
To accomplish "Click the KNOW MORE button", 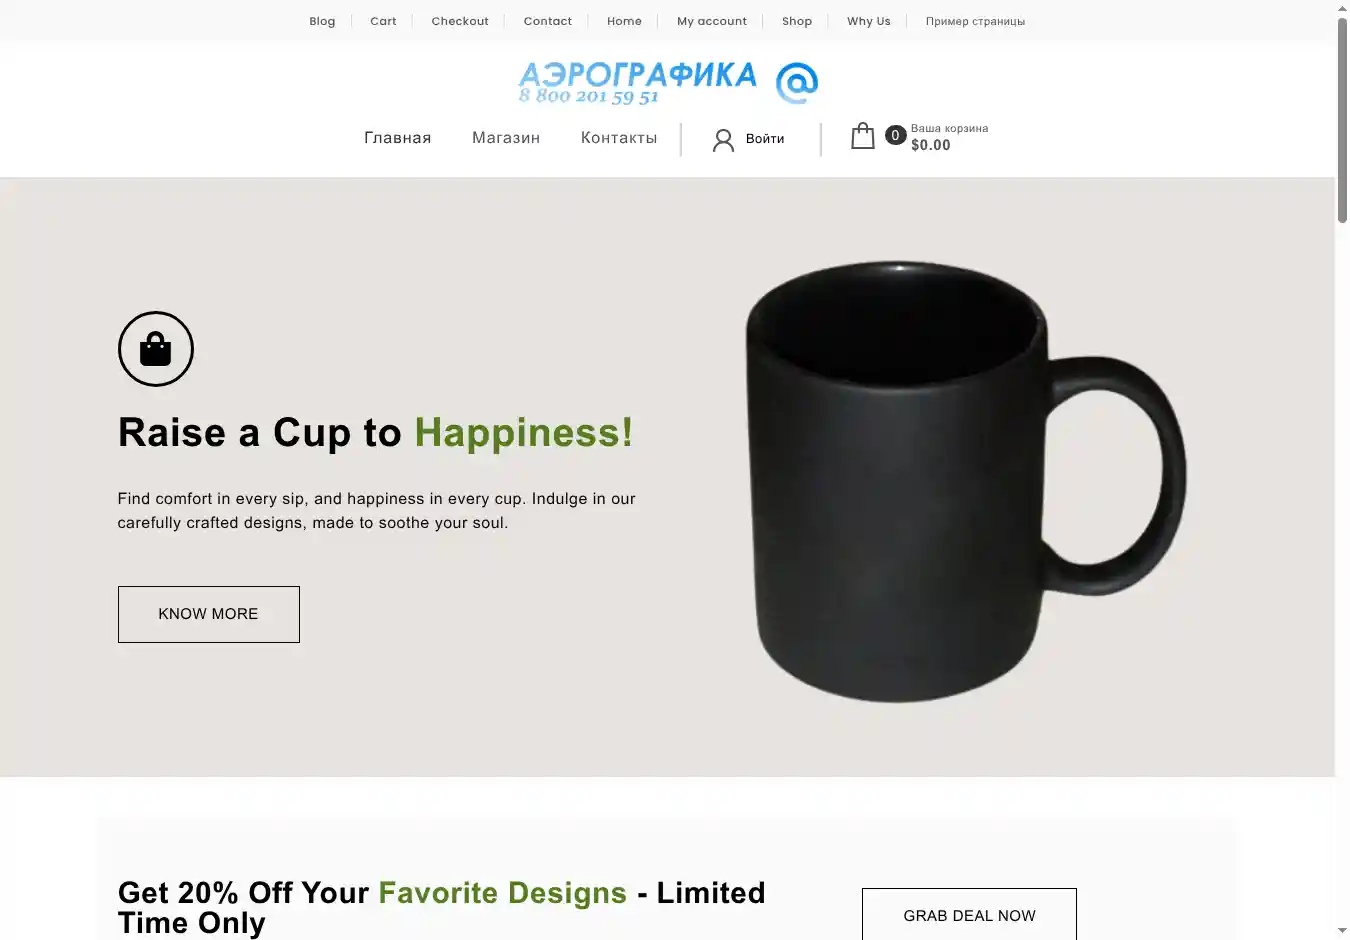I will [209, 614].
